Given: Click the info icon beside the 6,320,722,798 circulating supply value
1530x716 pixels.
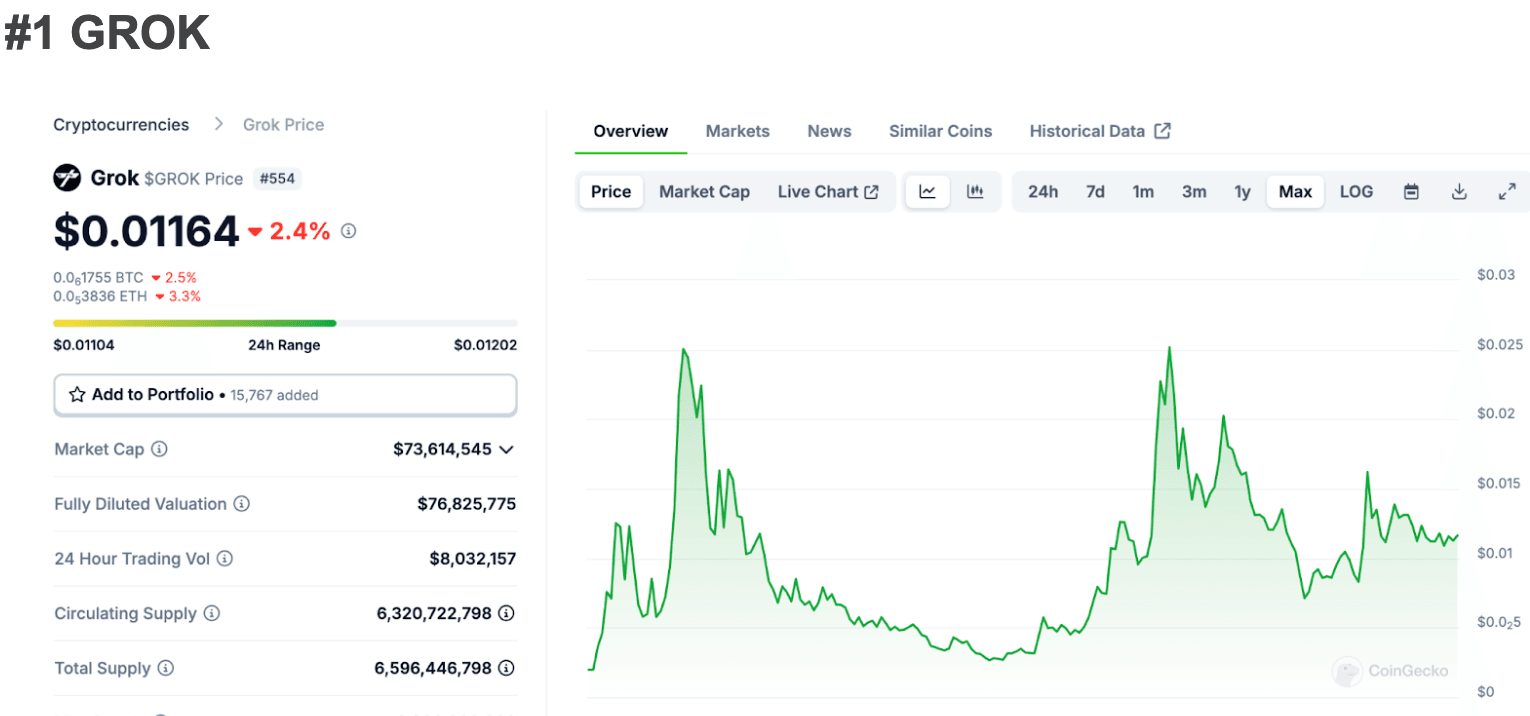Looking at the screenshot, I should pos(506,613).
